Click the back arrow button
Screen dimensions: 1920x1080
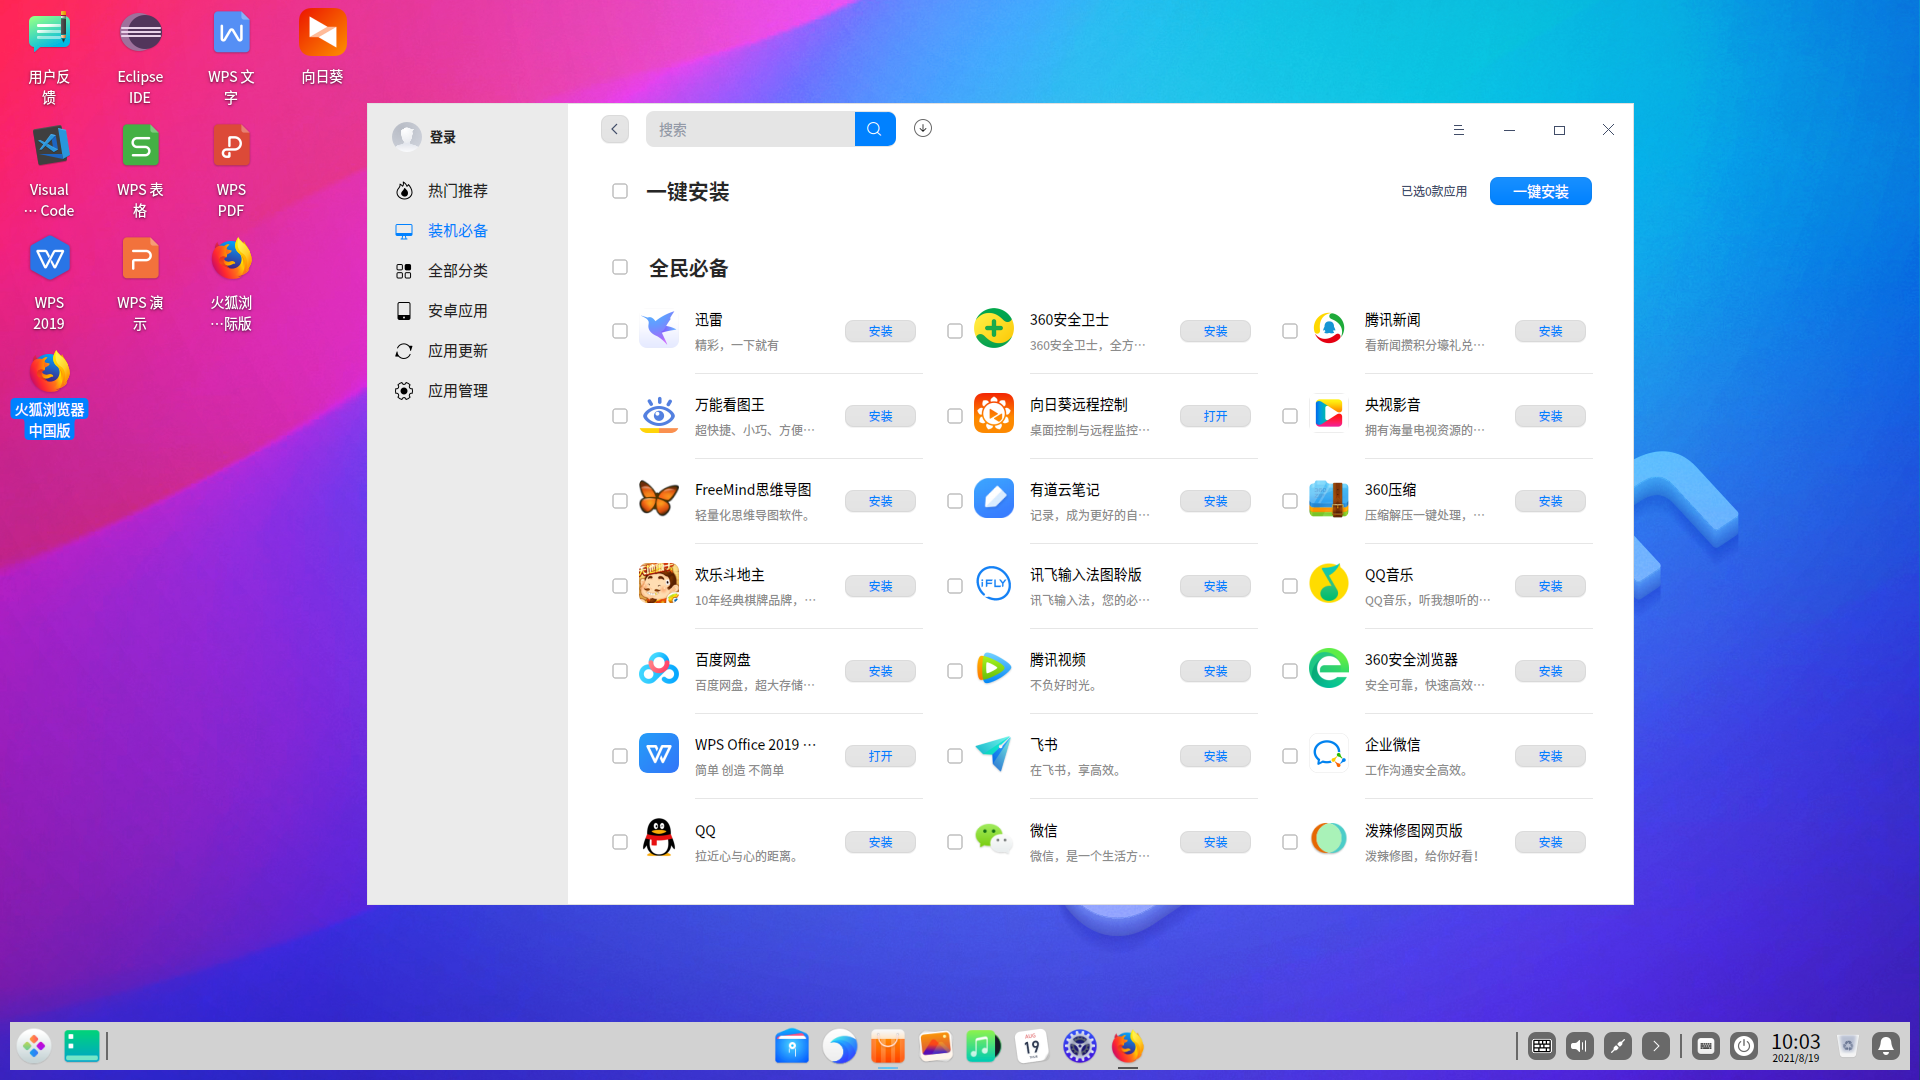(x=614, y=129)
